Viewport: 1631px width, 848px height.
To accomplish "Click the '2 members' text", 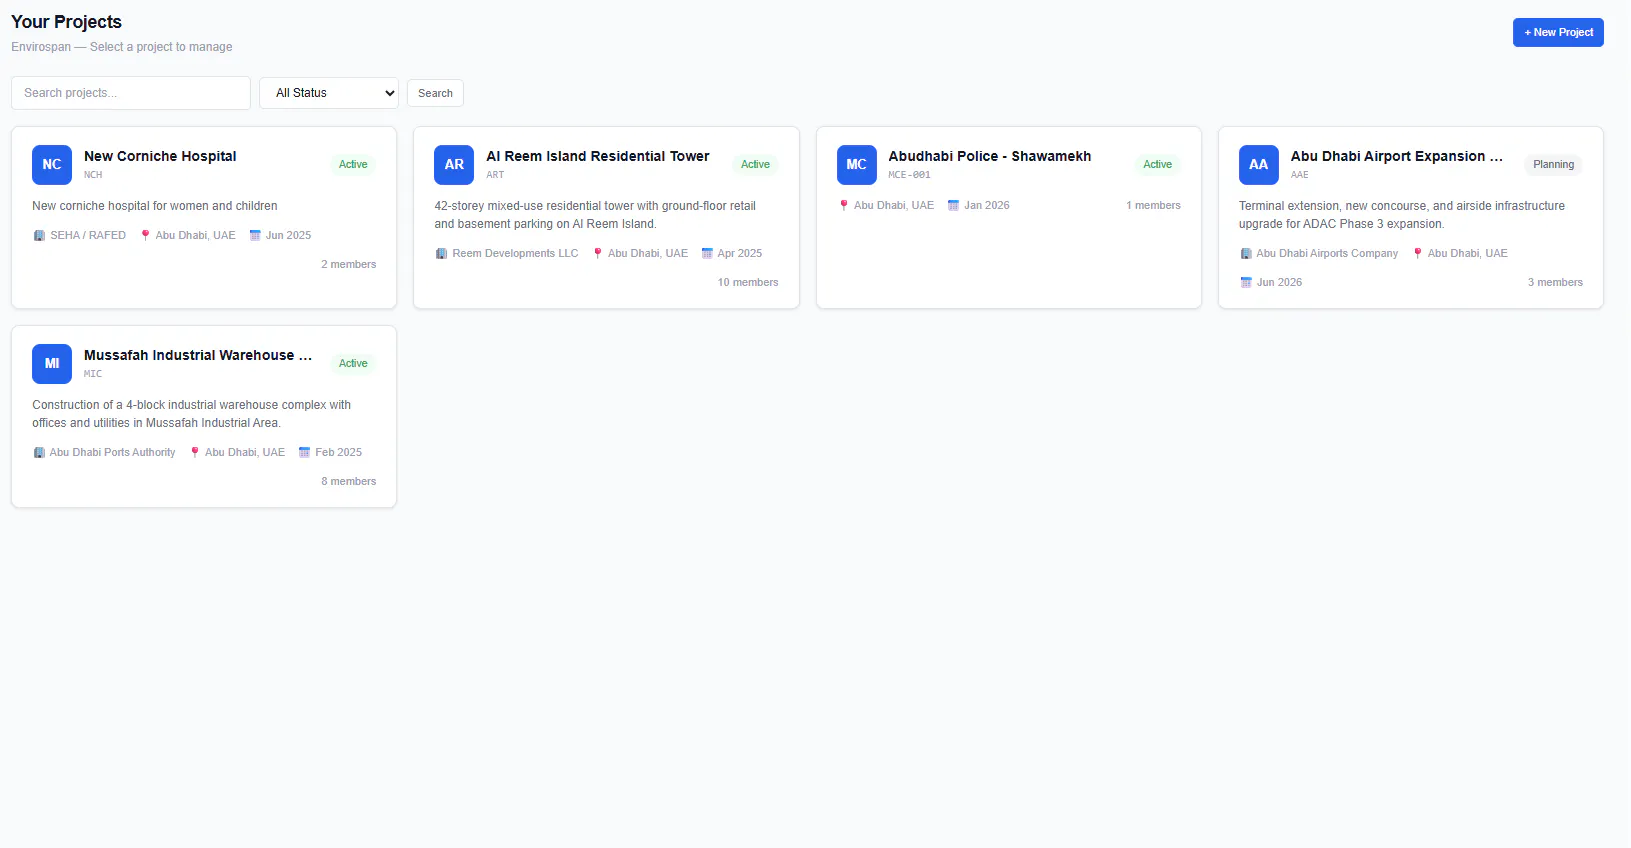I will coord(348,265).
